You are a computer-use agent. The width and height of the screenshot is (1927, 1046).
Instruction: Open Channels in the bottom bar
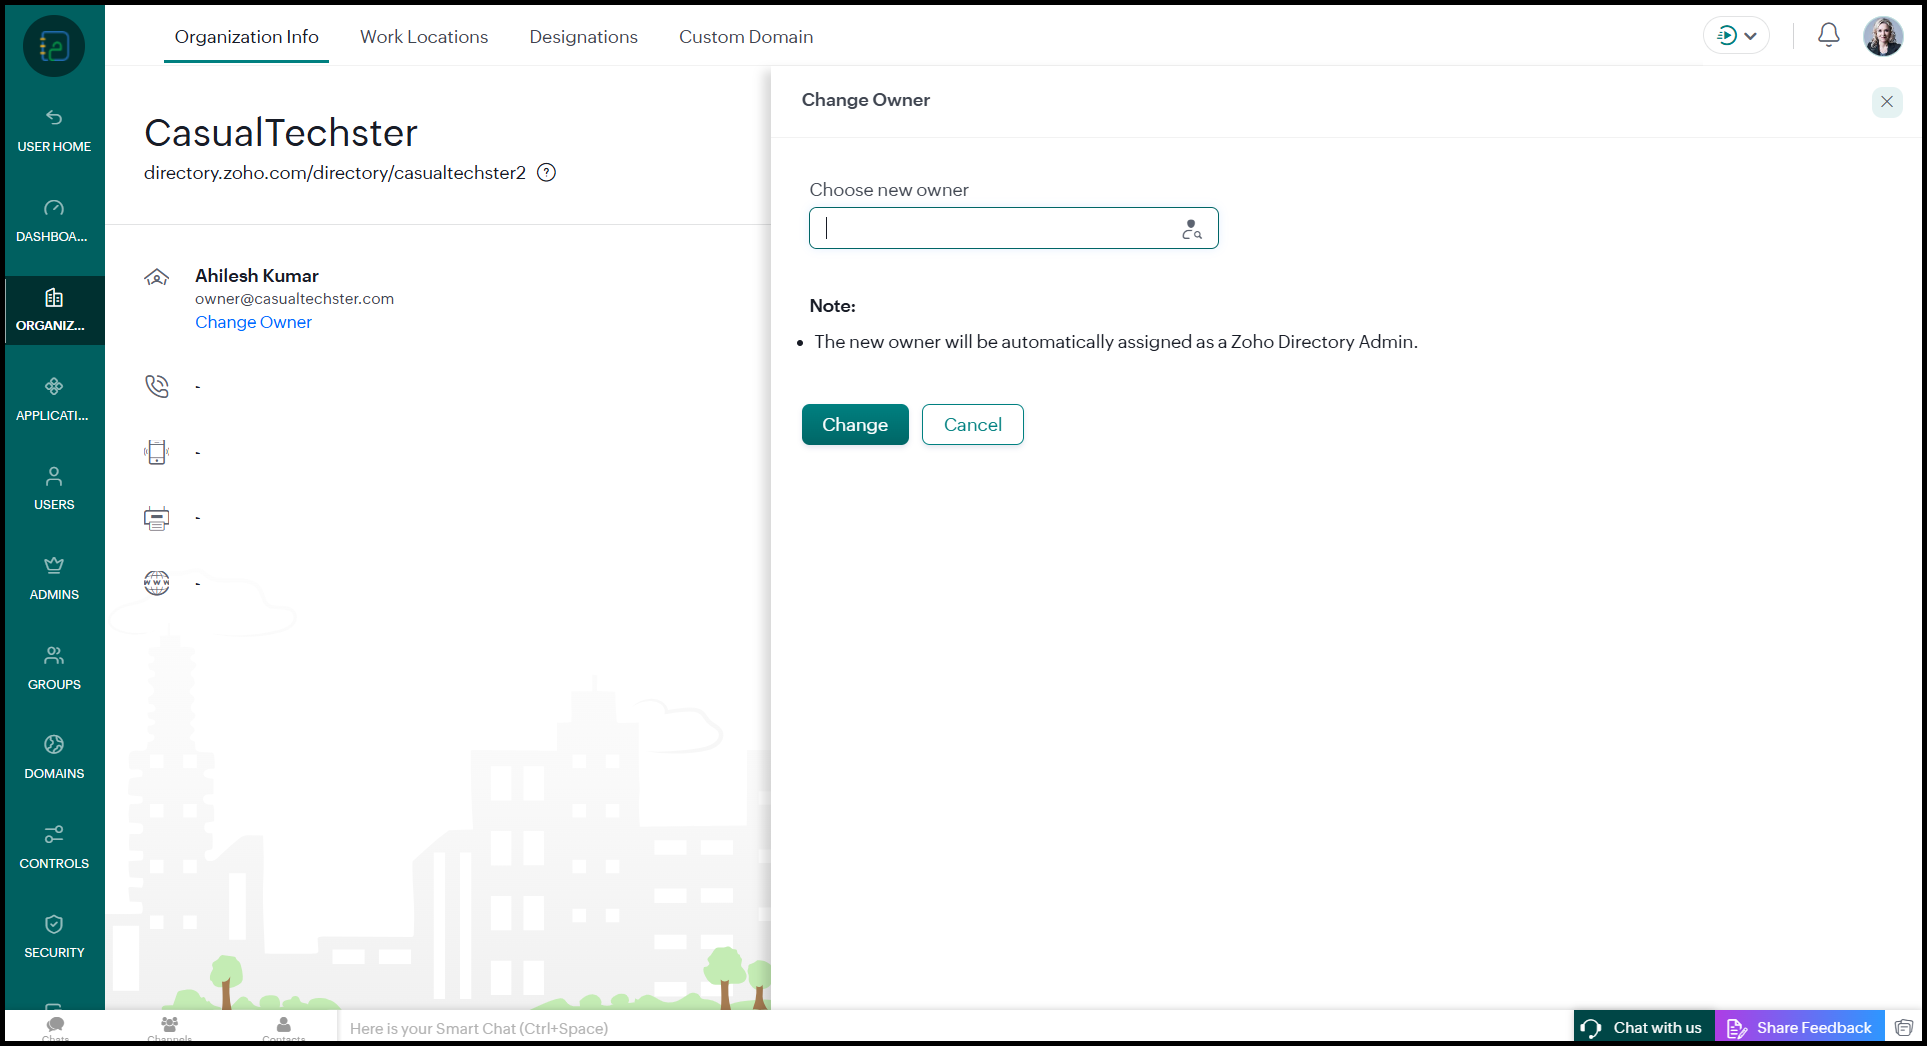[x=169, y=1028]
